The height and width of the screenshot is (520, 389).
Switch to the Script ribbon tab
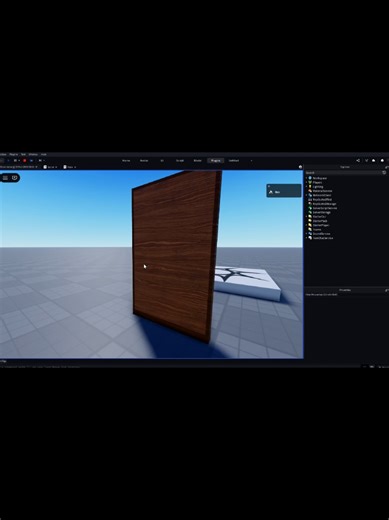click(x=180, y=161)
